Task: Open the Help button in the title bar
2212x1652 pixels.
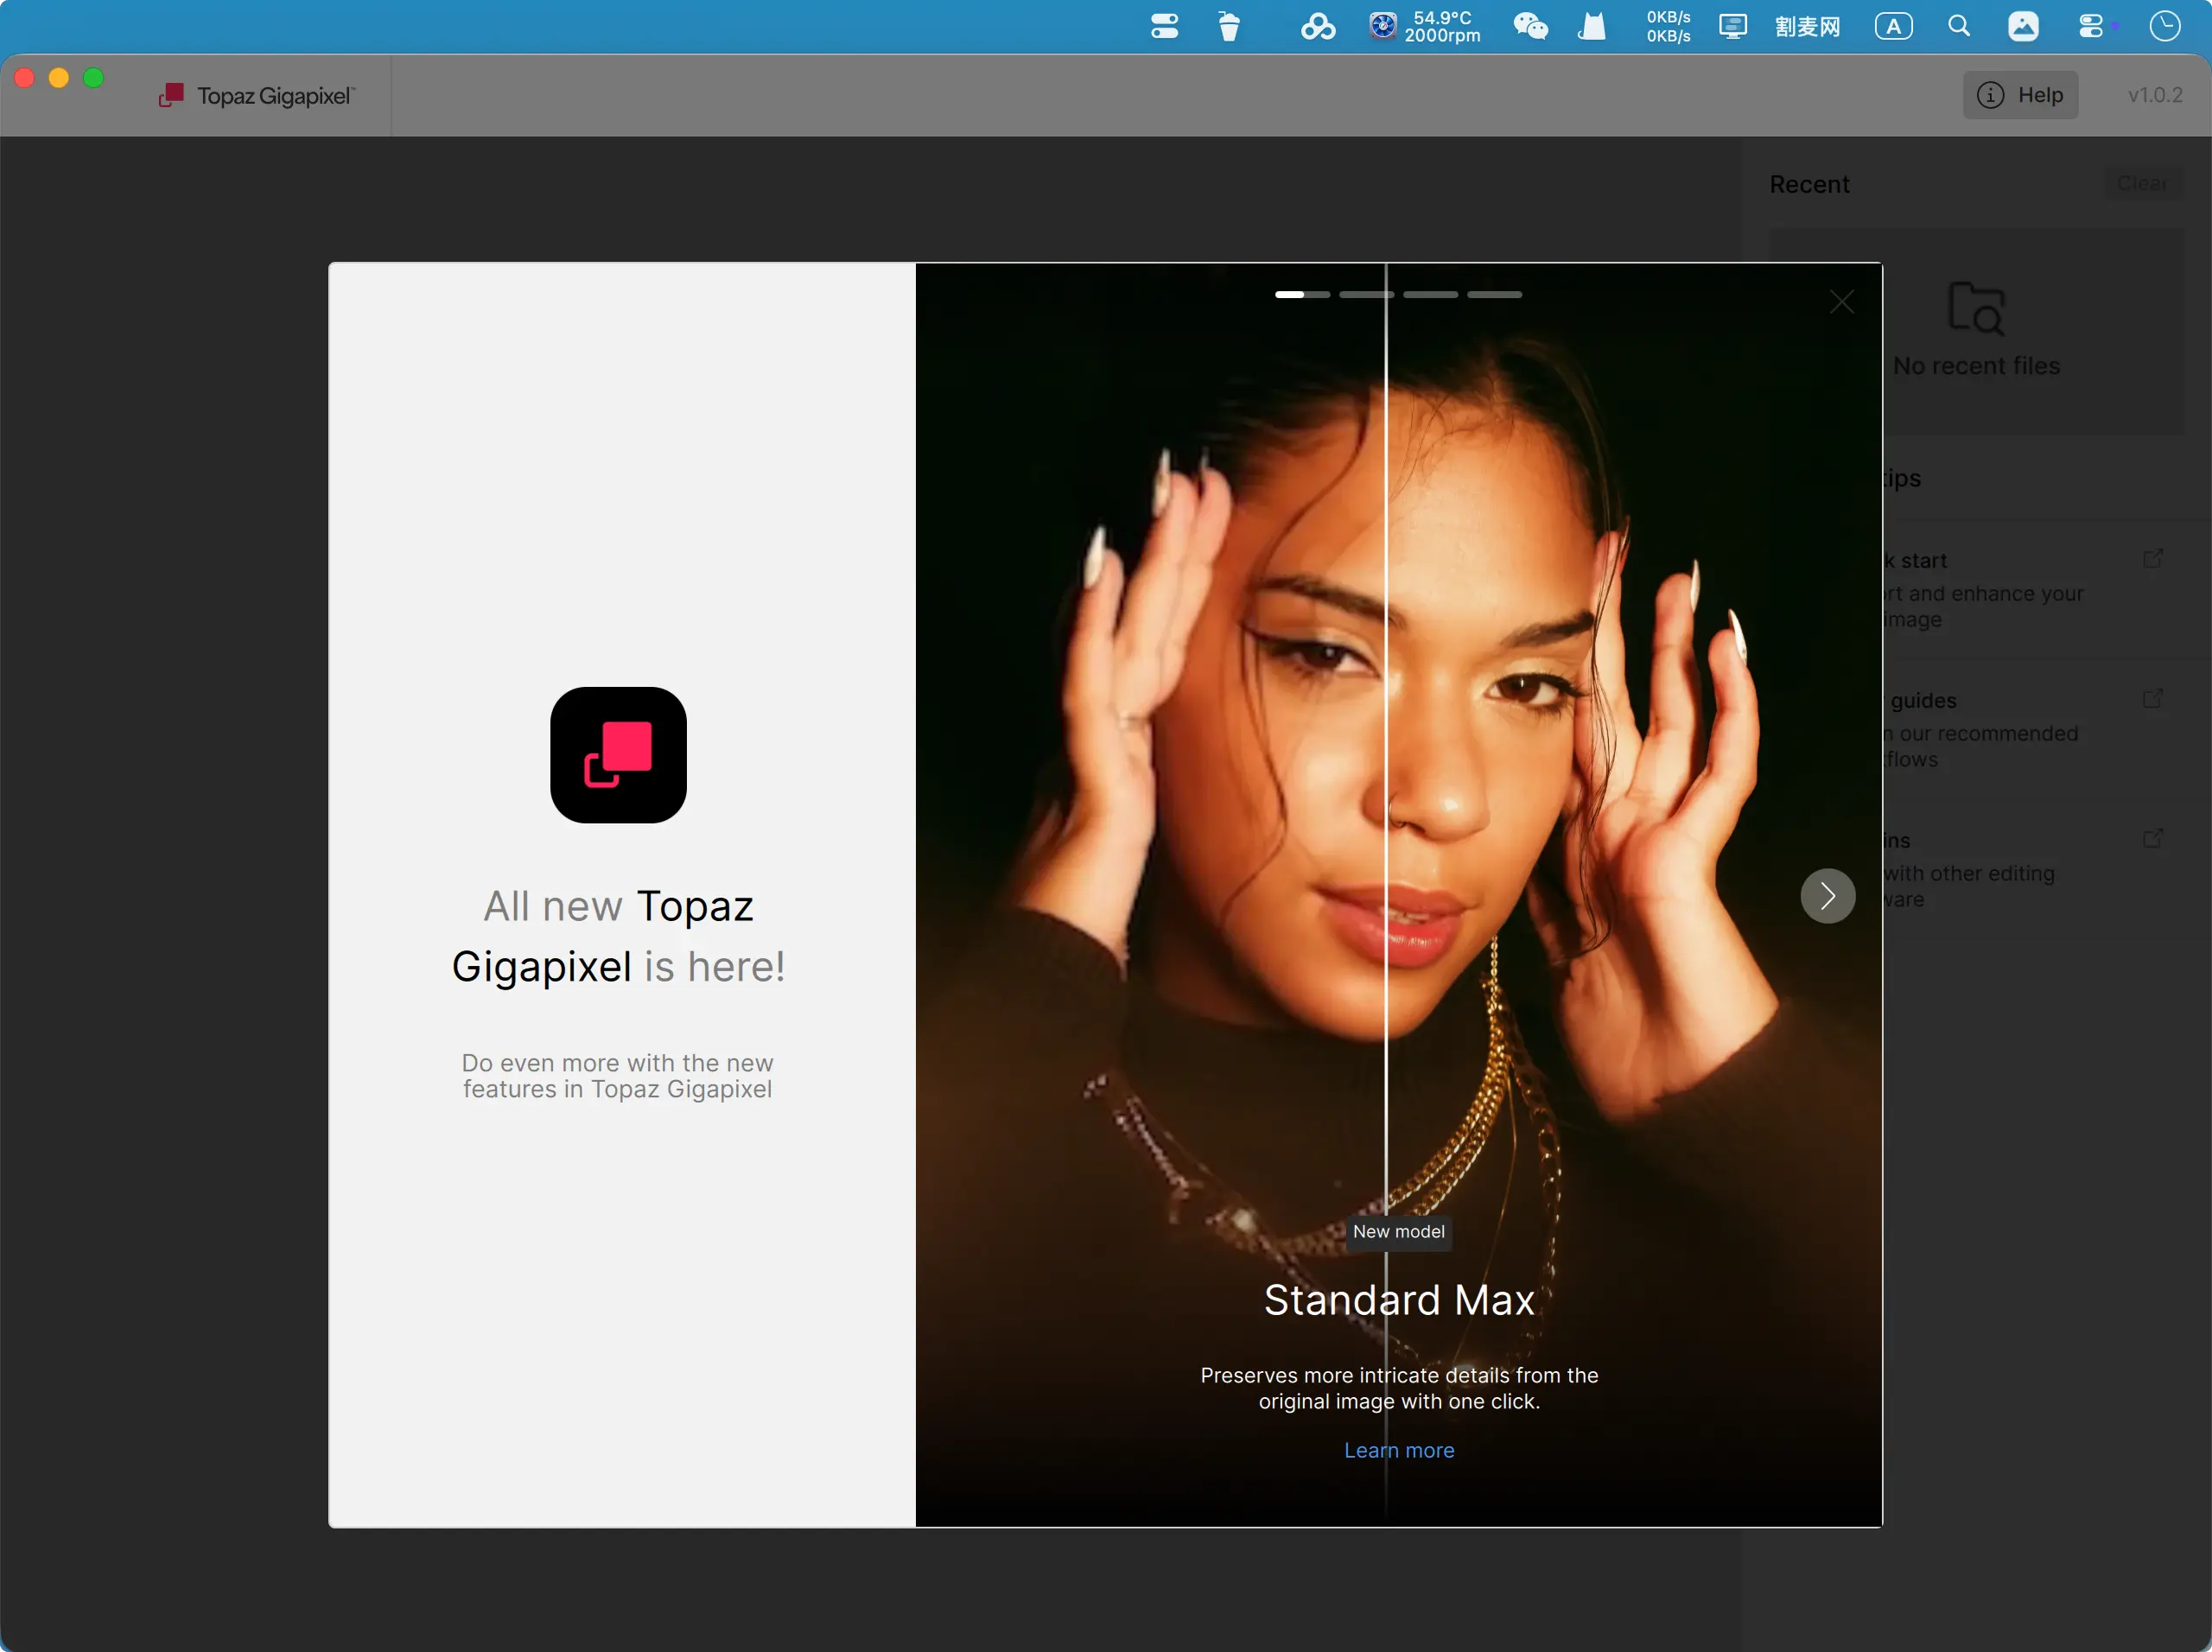Action: 2020,95
